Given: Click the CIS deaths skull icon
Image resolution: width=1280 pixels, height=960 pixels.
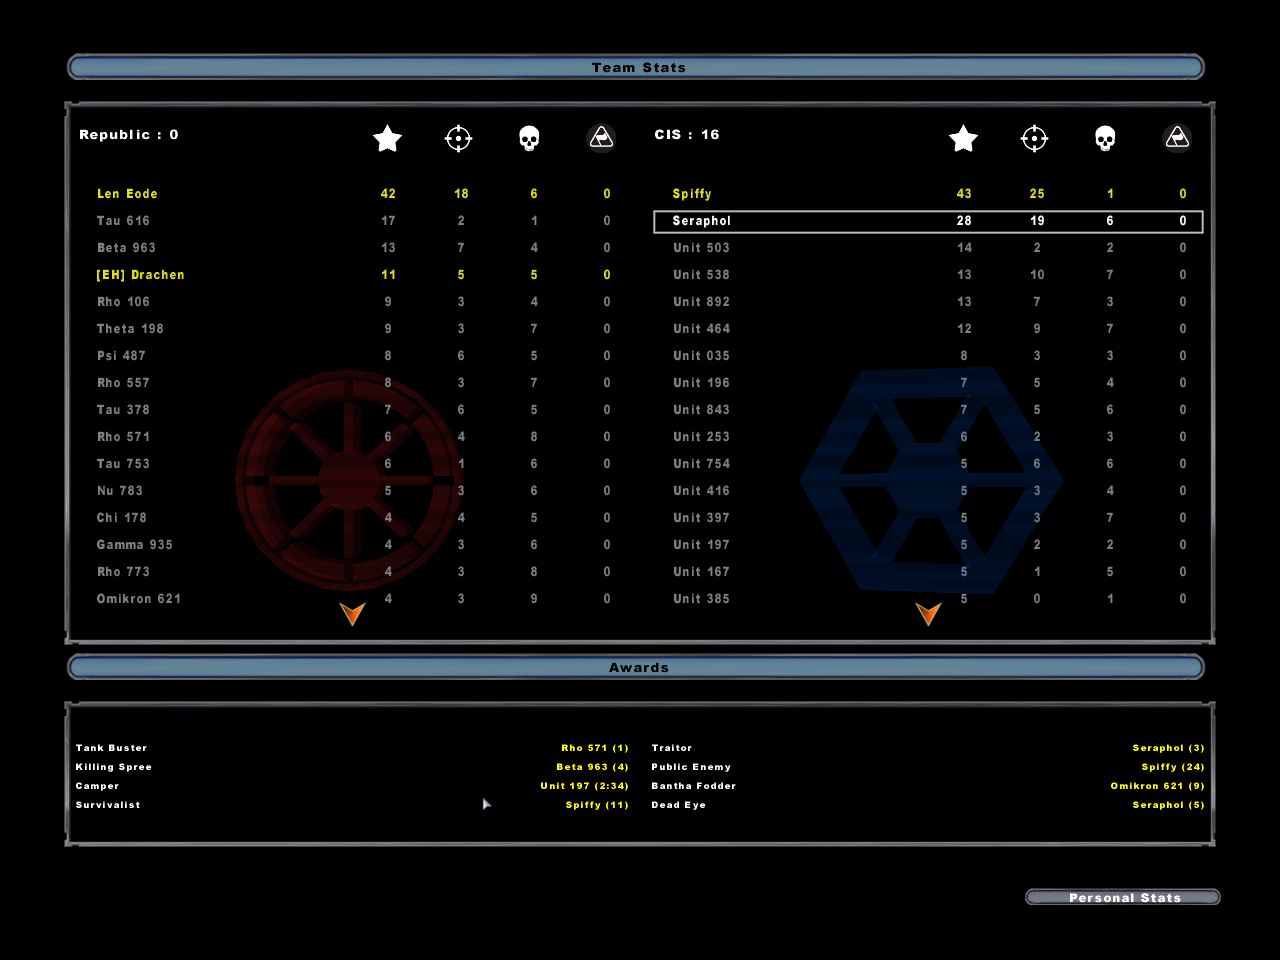Looking at the screenshot, I should pos(1105,138).
